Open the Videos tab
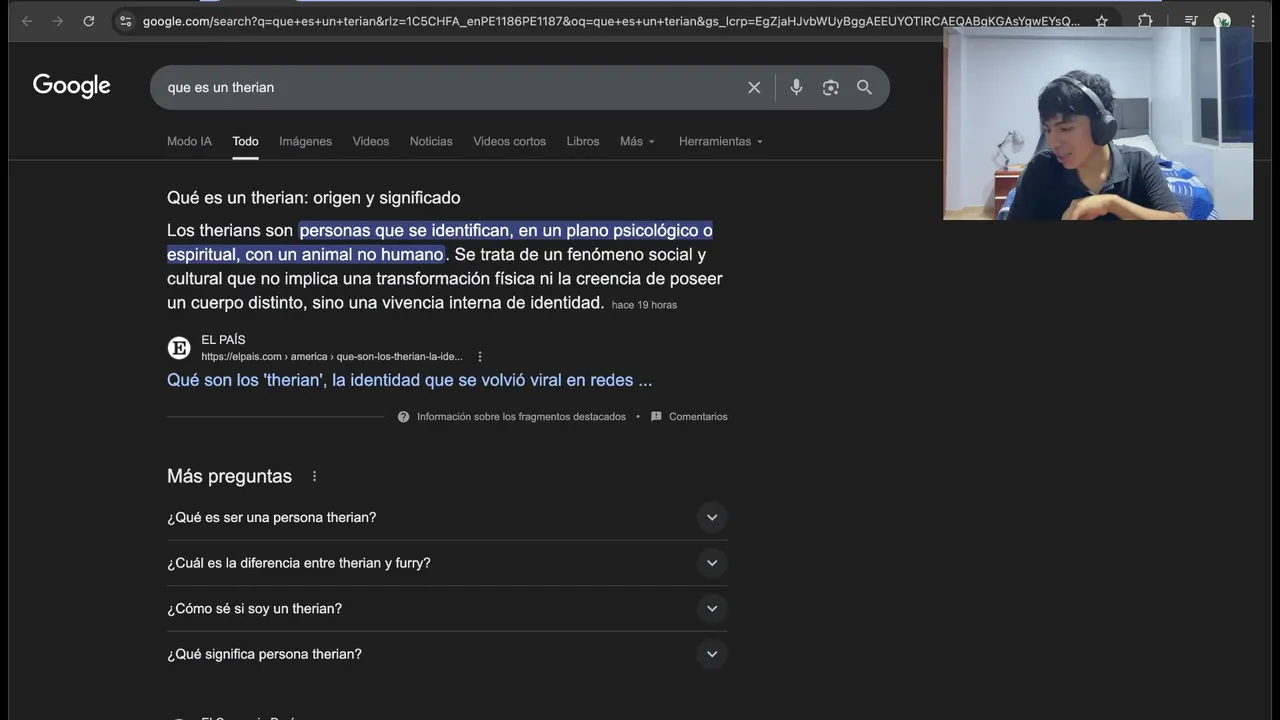1280x720 pixels. coord(370,141)
